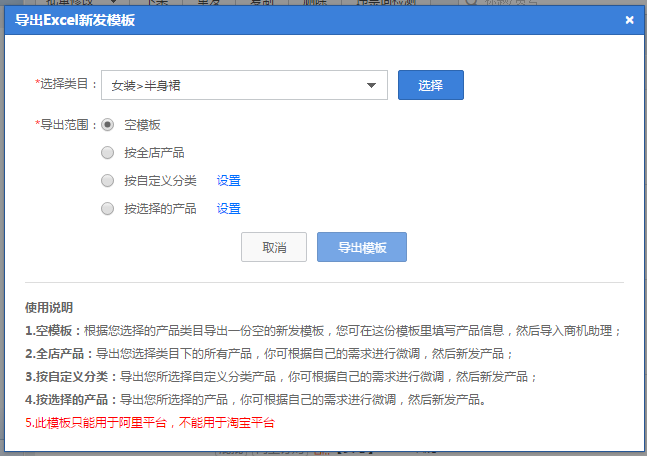
Task: Click instruction line 1 about 空模板
Action: [324, 331]
